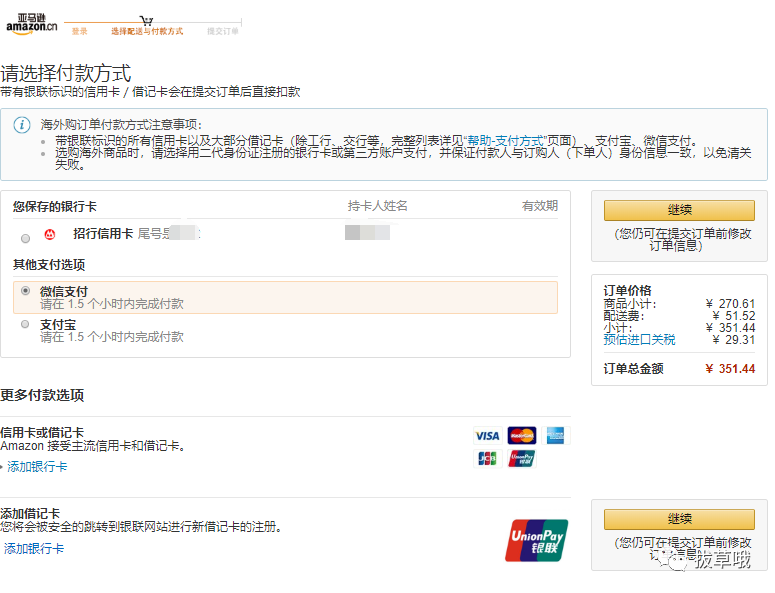
Task: Click the 选择配送与付款方式 step
Action: (147, 31)
